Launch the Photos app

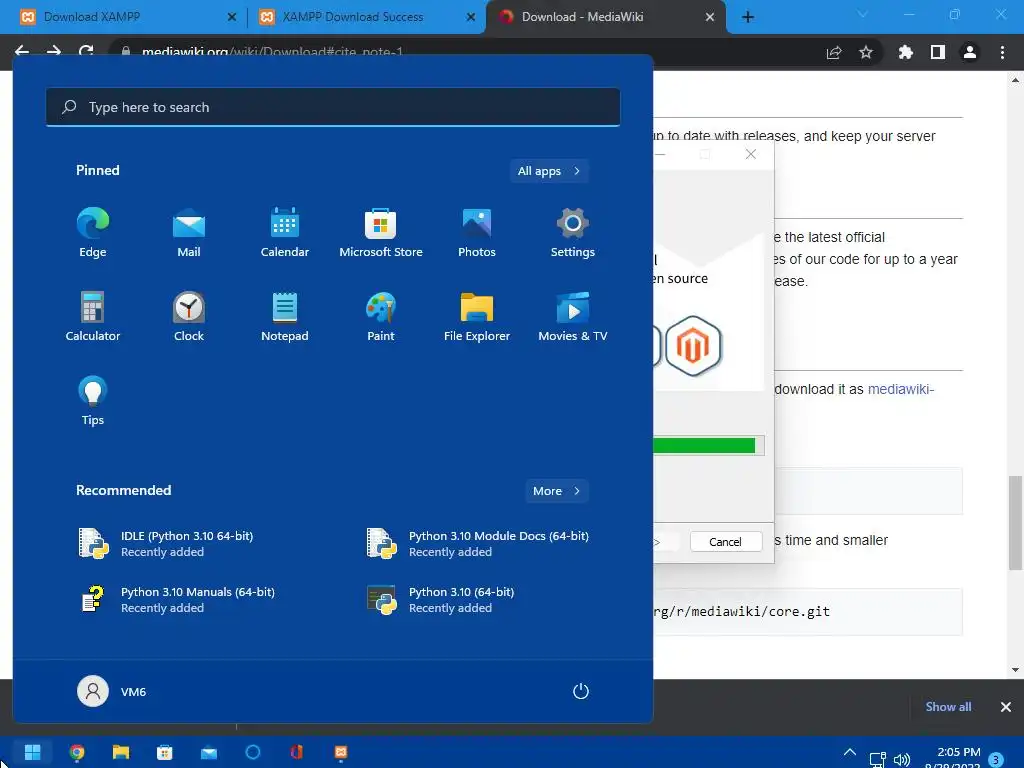(x=477, y=232)
